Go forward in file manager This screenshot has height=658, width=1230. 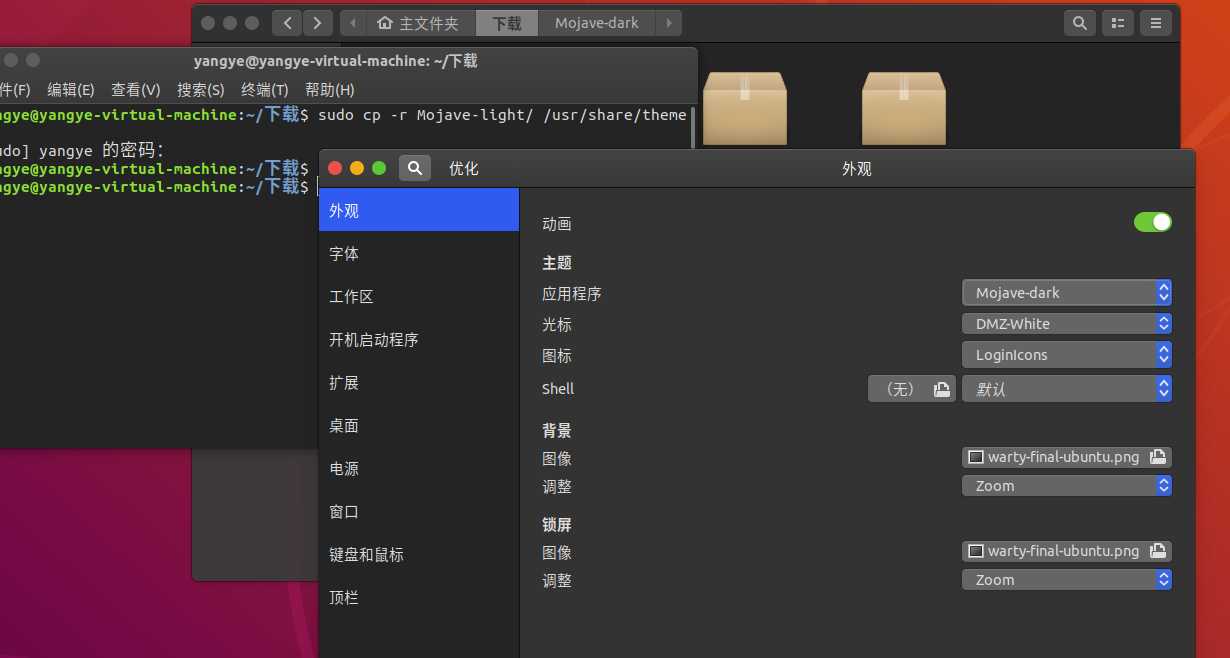pyautogui.click(x=318, y=22)
